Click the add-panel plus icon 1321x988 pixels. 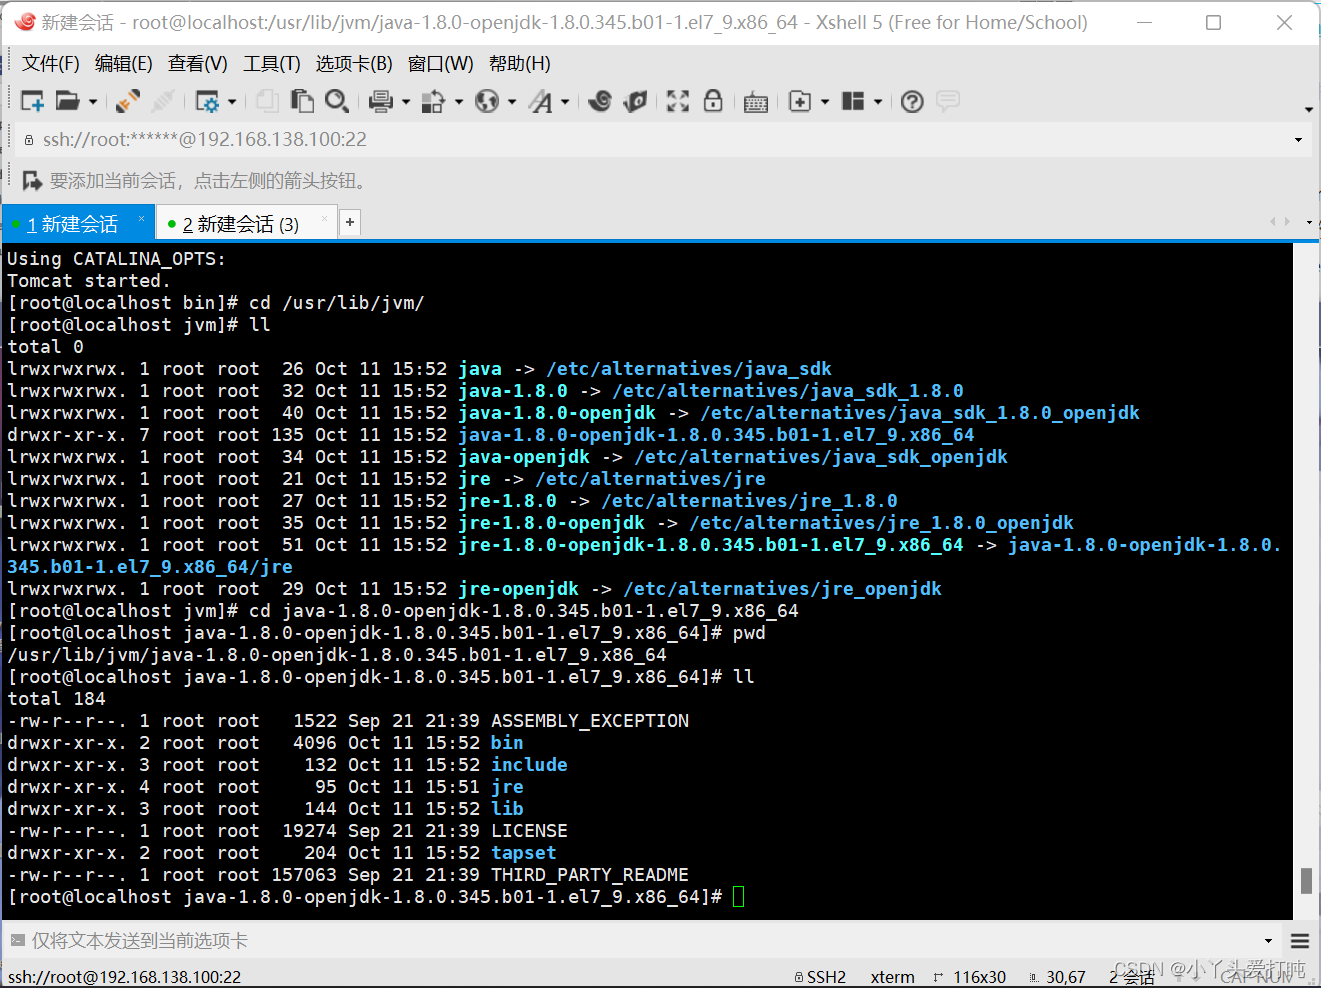point(800,101)
